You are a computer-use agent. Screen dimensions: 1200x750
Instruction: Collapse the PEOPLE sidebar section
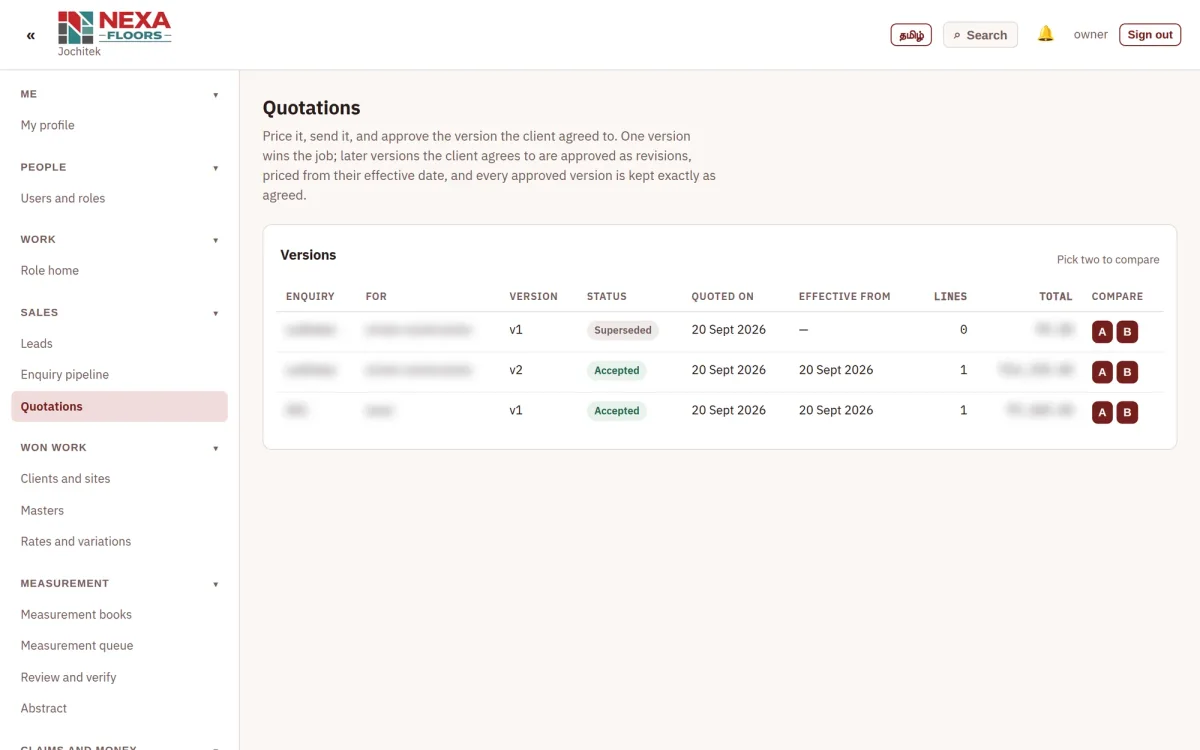click(120, 167)
